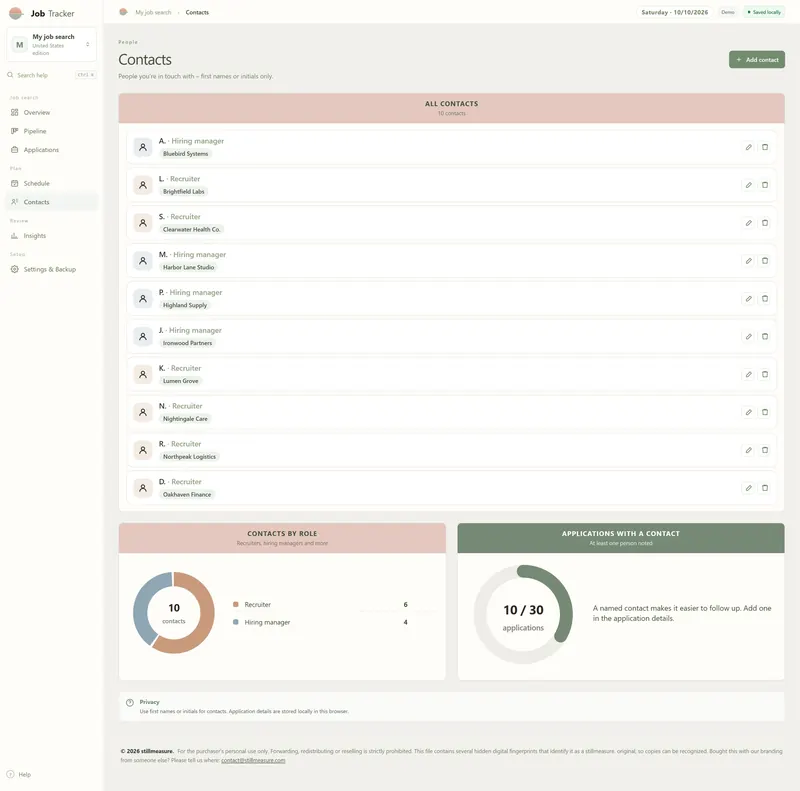Image resolution: width=800 pixels, height=791 pixels.
Task: Click the Nightingale Care company tag
Action: click(185, 419)
